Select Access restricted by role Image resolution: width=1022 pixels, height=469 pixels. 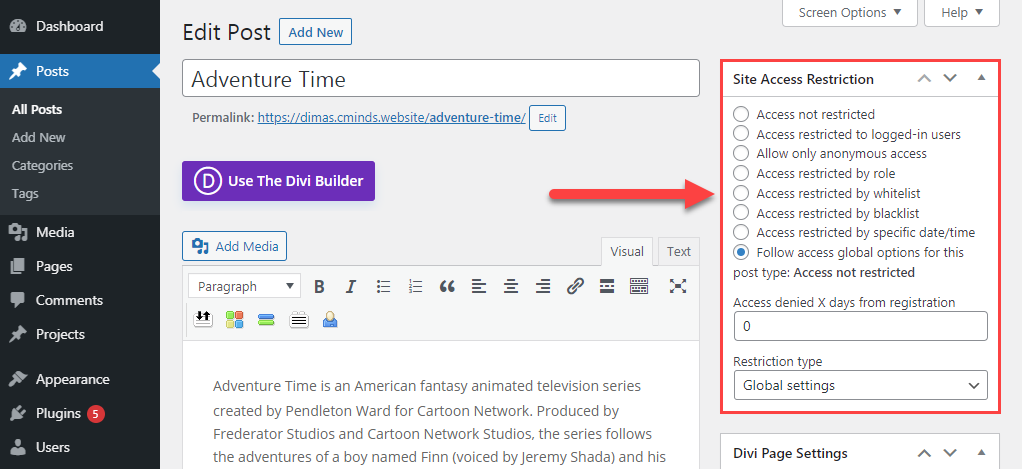[740, 173]
